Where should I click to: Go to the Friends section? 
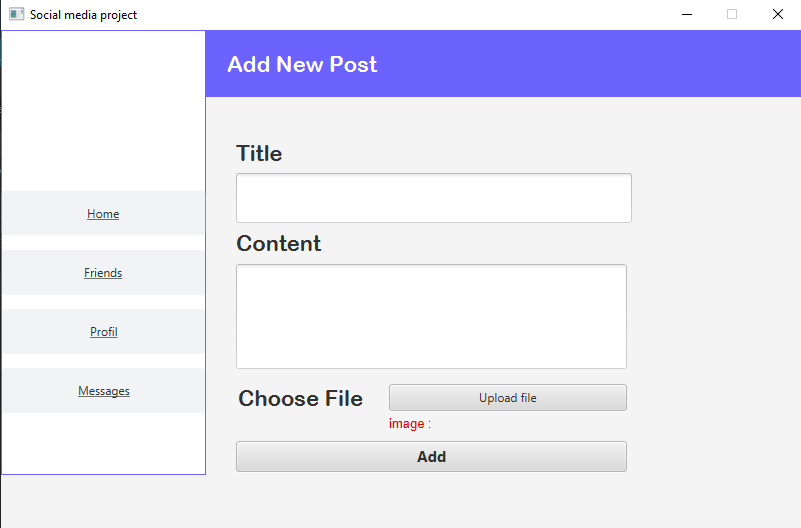(103, 273)
